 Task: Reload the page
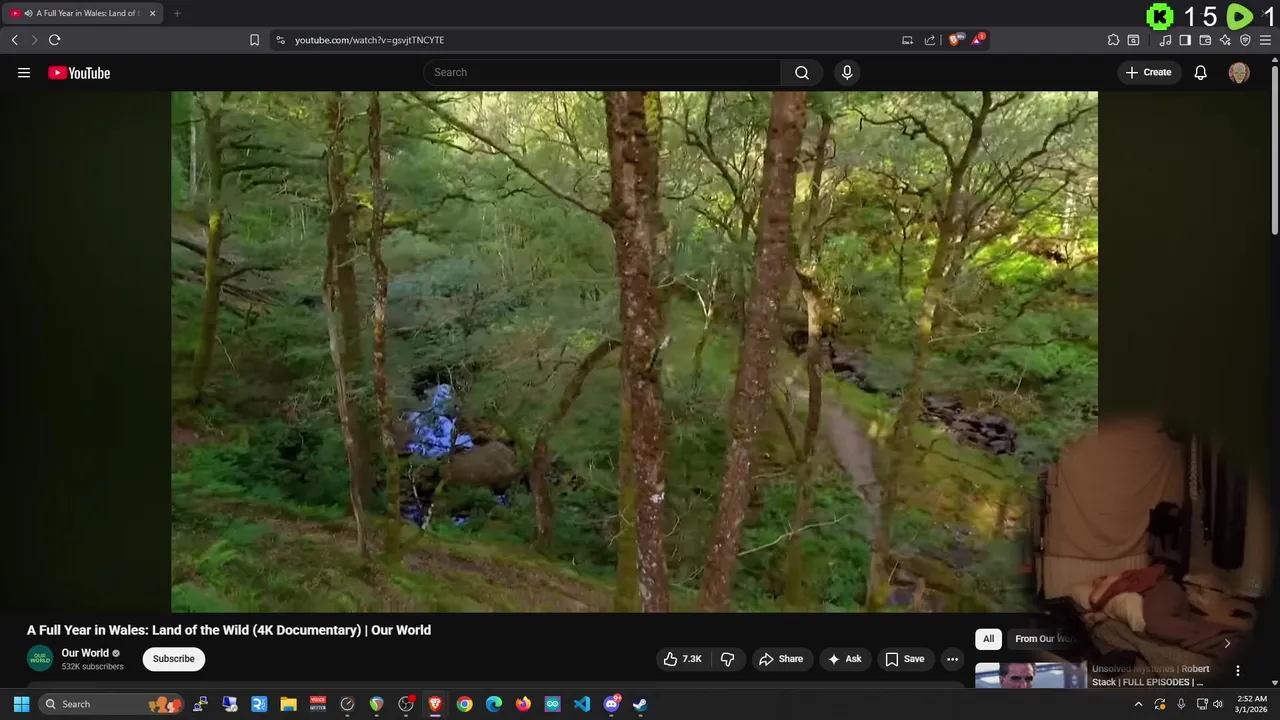pos(55,40)
